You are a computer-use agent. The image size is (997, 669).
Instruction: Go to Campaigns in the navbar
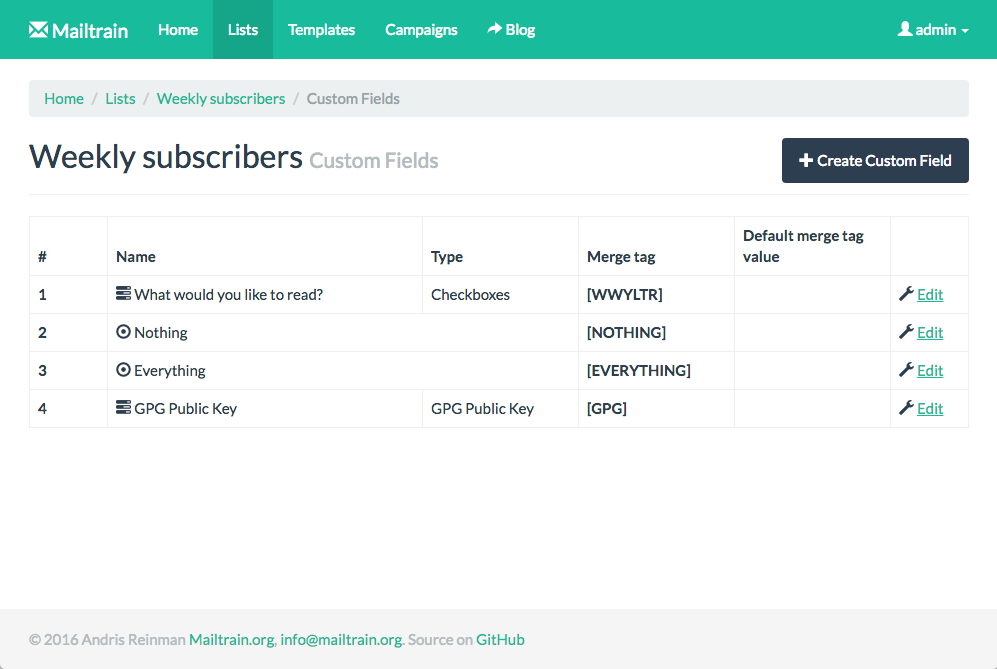pyautogui.click(x=421, y=30)
